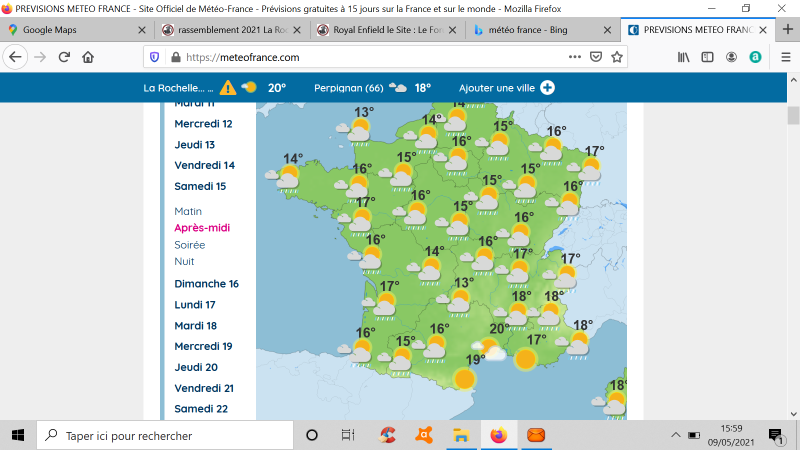Open page actions three-dot menu
Image resolution: width=800 pixels, height=450 pixels.
click(574, 57)
